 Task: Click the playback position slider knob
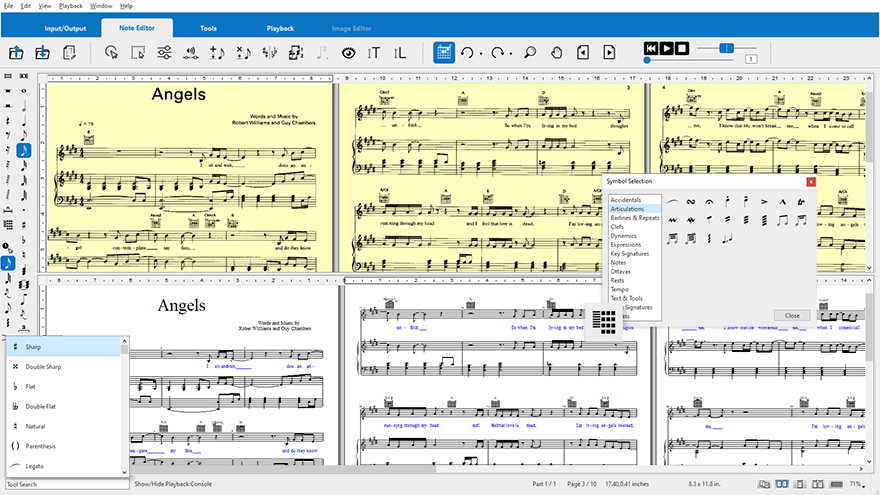pos(647,60)
